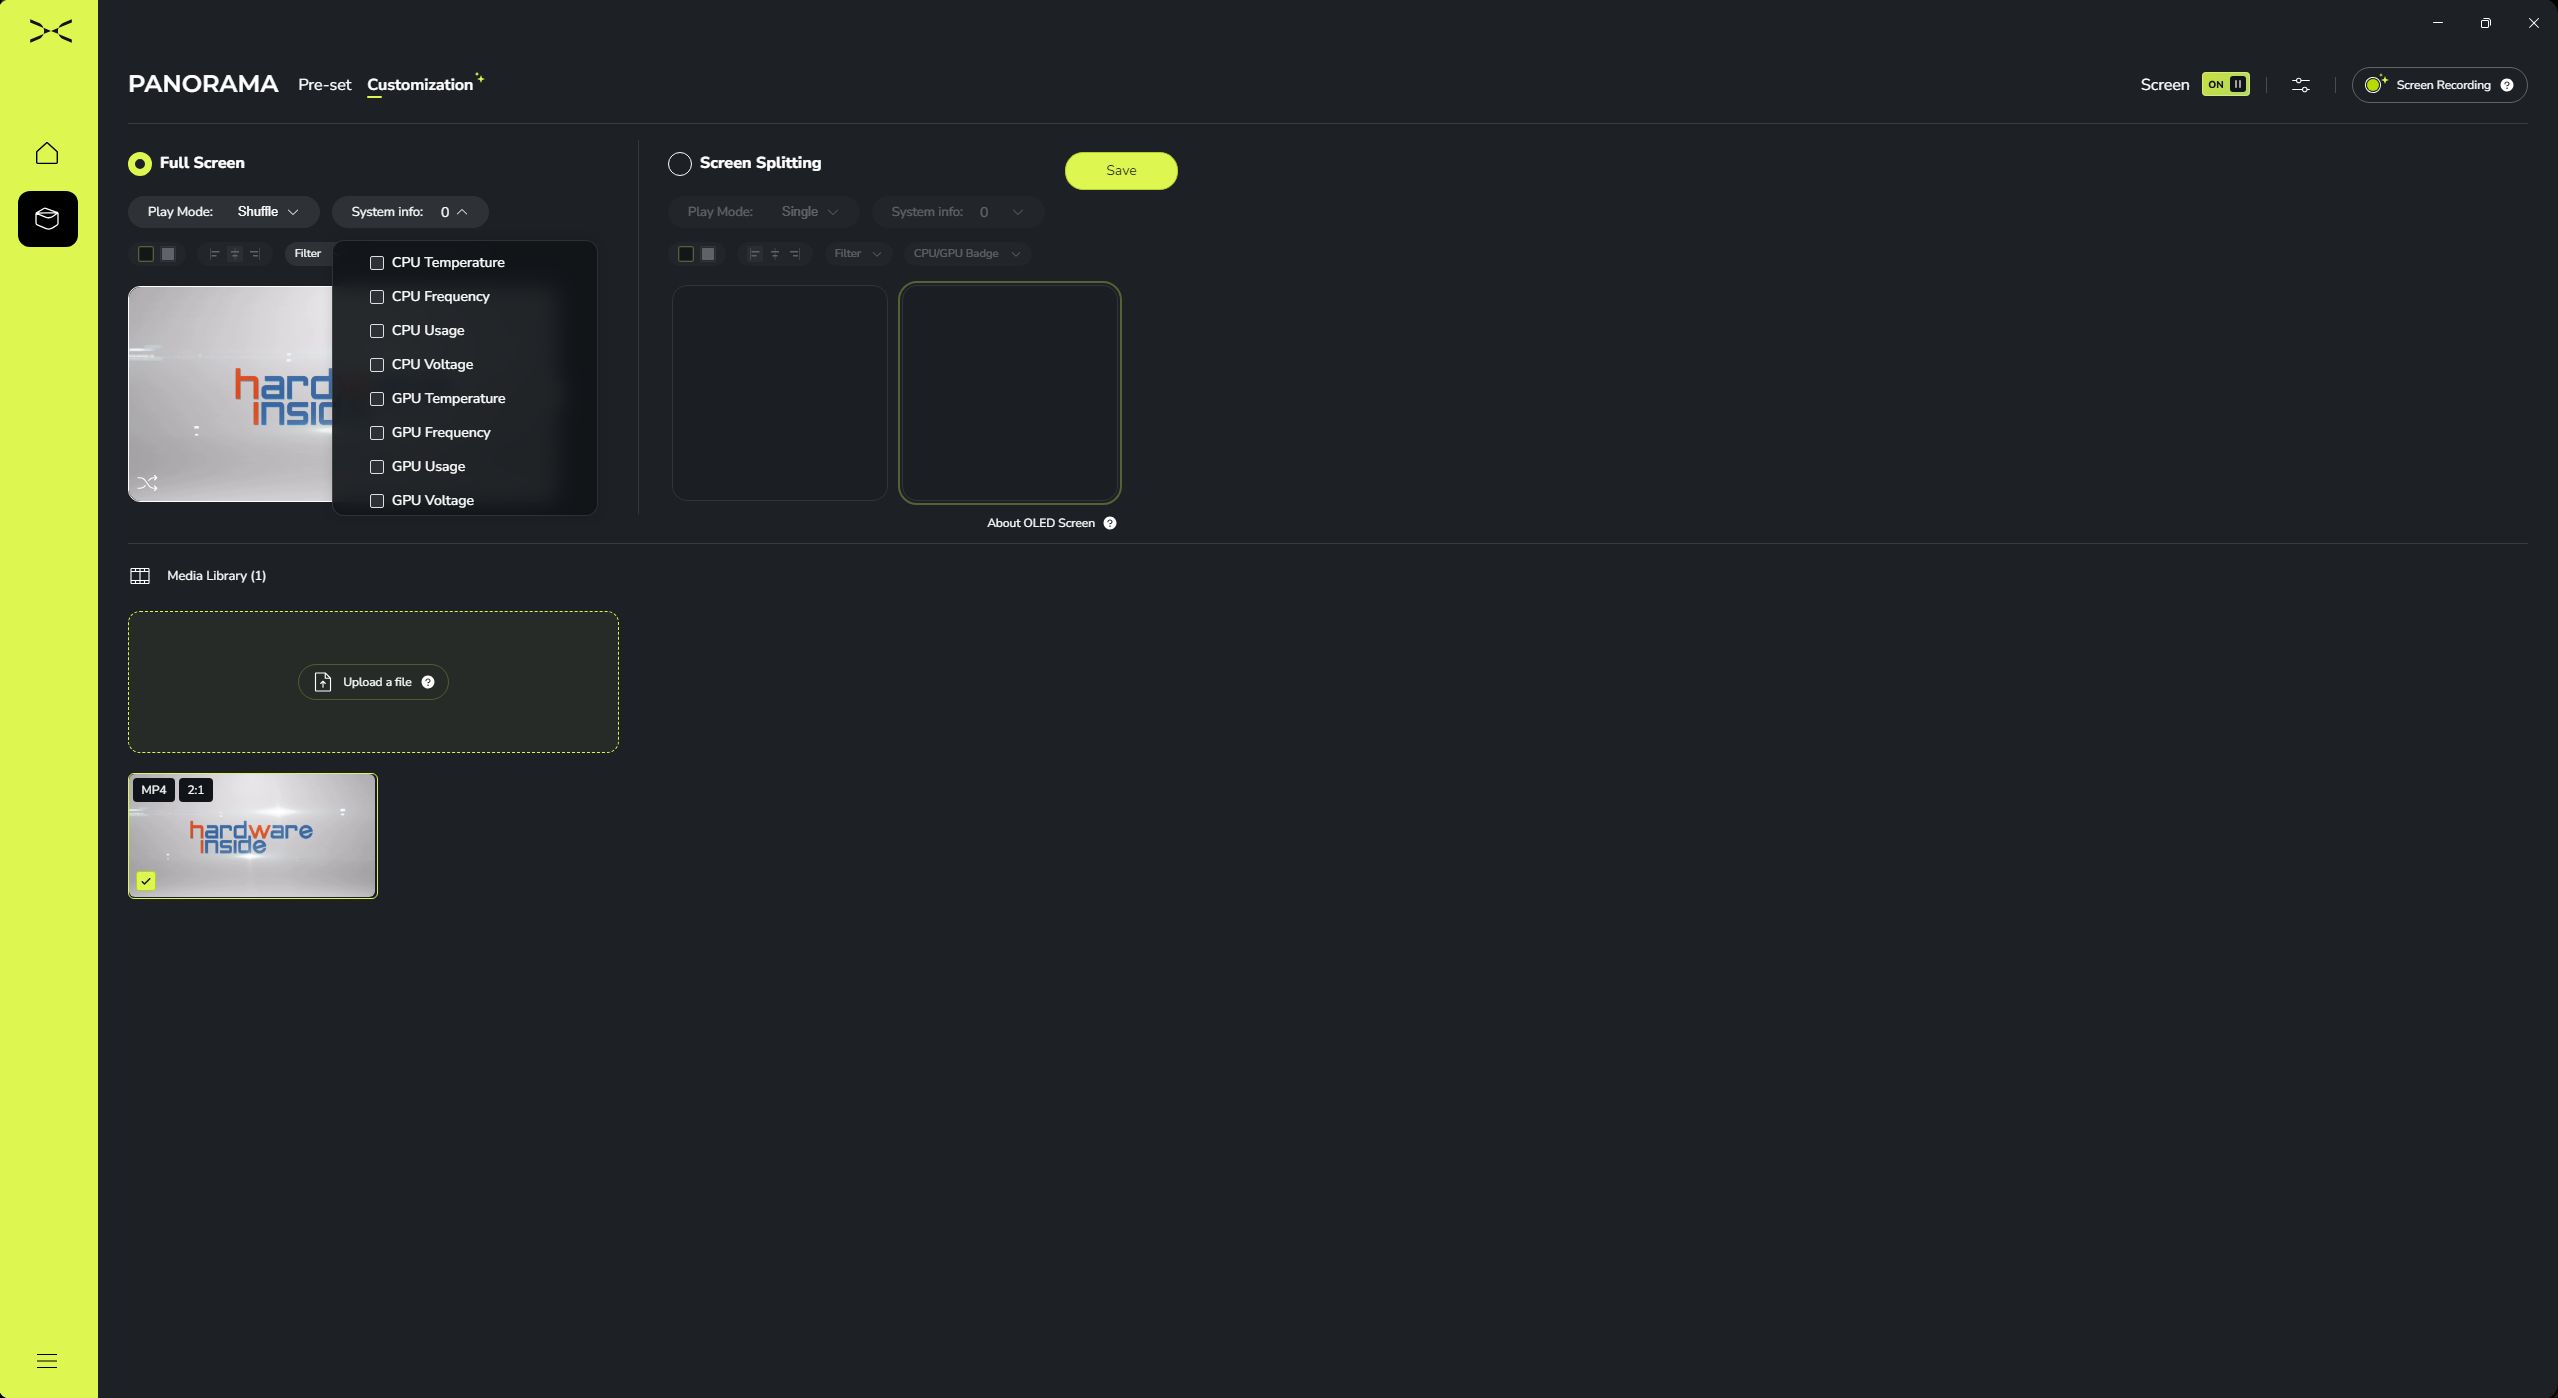
Task: Open the hamburger menu at sidebar bottom
Action: (x=47, y=1361)
